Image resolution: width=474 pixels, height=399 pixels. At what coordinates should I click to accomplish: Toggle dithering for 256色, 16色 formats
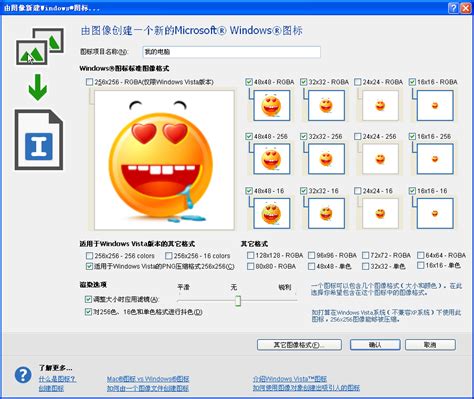88,312
